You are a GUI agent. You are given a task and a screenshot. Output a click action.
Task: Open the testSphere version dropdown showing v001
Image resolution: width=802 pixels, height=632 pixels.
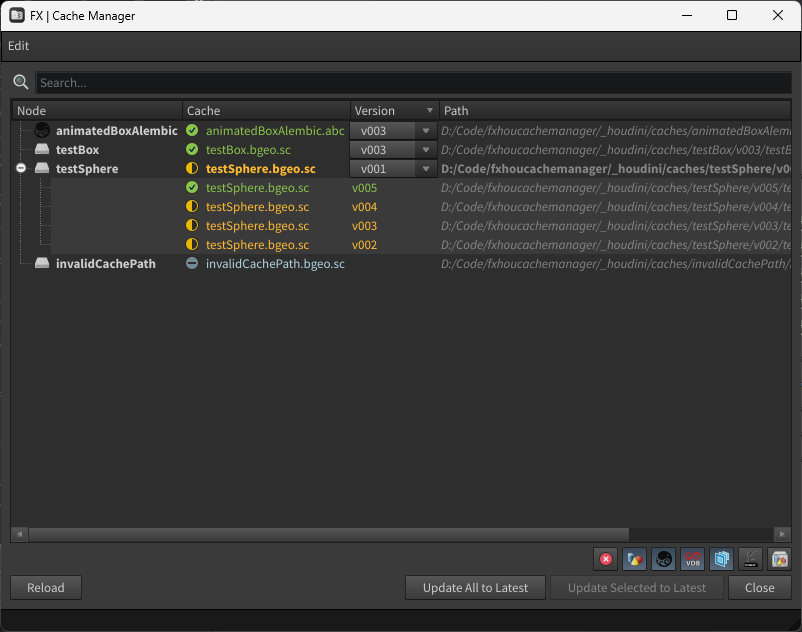(x=392, y=169)
